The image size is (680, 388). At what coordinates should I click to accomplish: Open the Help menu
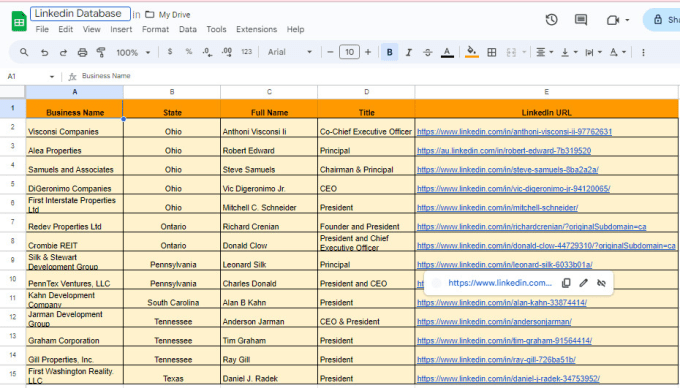tap(295, 29)
